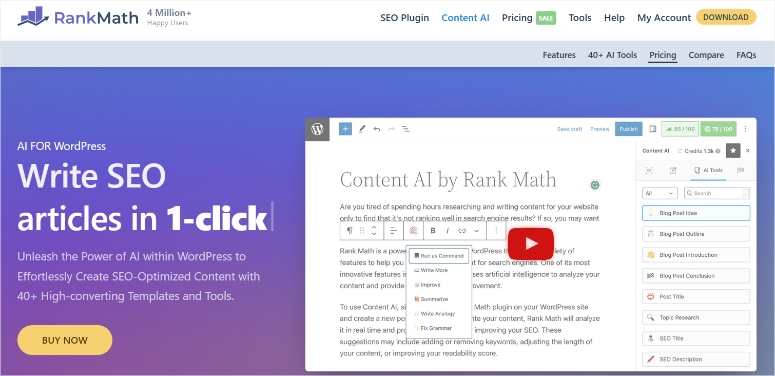
Task: Click the move up/down arrows in the block toolbar
Action: click(x=374, y=231)
